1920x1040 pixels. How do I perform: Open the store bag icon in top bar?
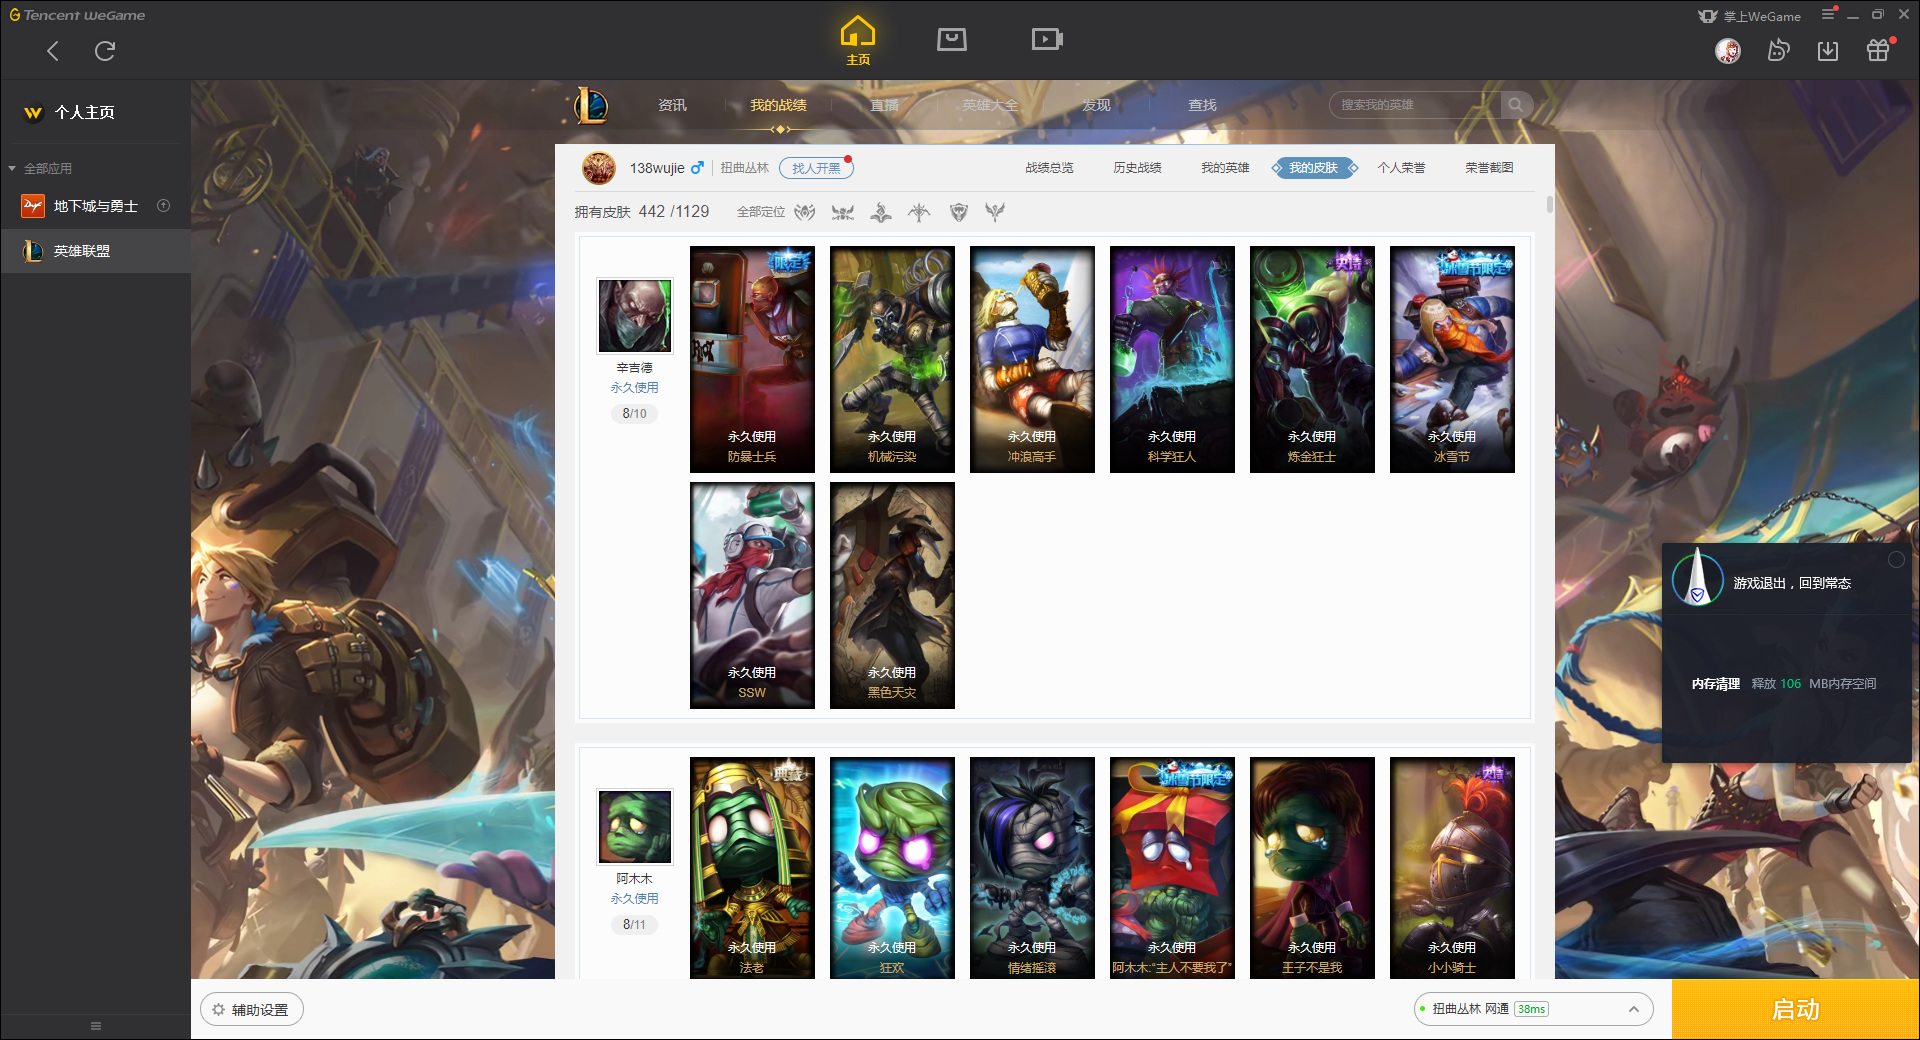coord(952,39)
